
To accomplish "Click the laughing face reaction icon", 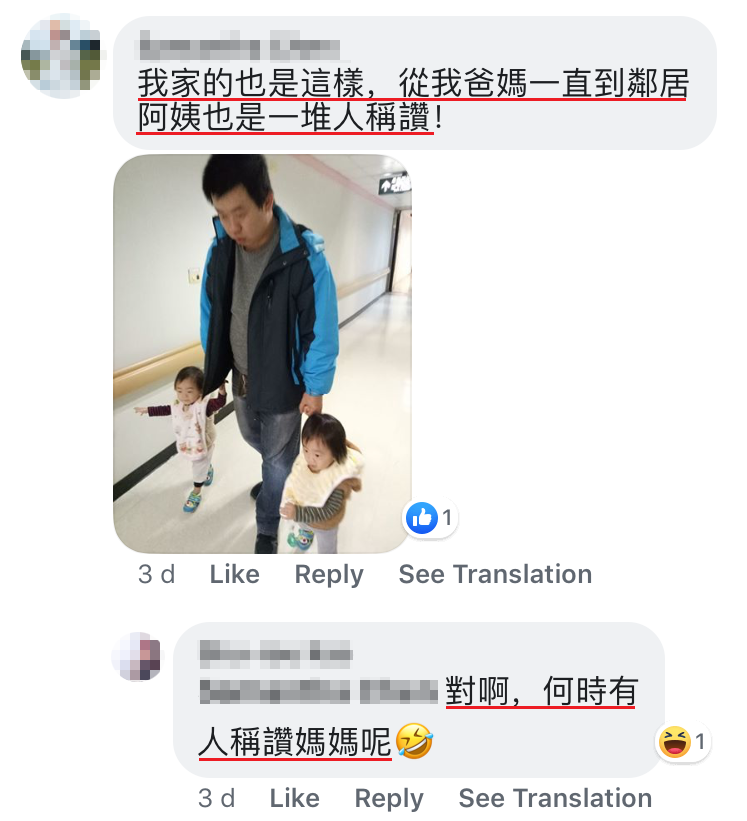I will pos(675,742).
